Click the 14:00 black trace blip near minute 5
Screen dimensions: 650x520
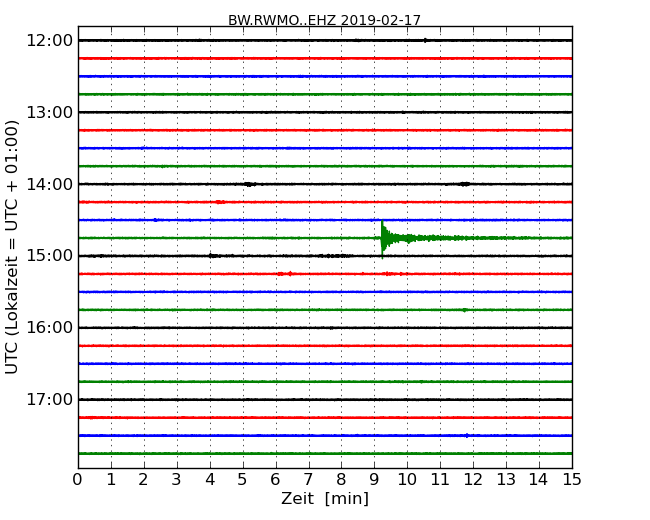(250, 184)
